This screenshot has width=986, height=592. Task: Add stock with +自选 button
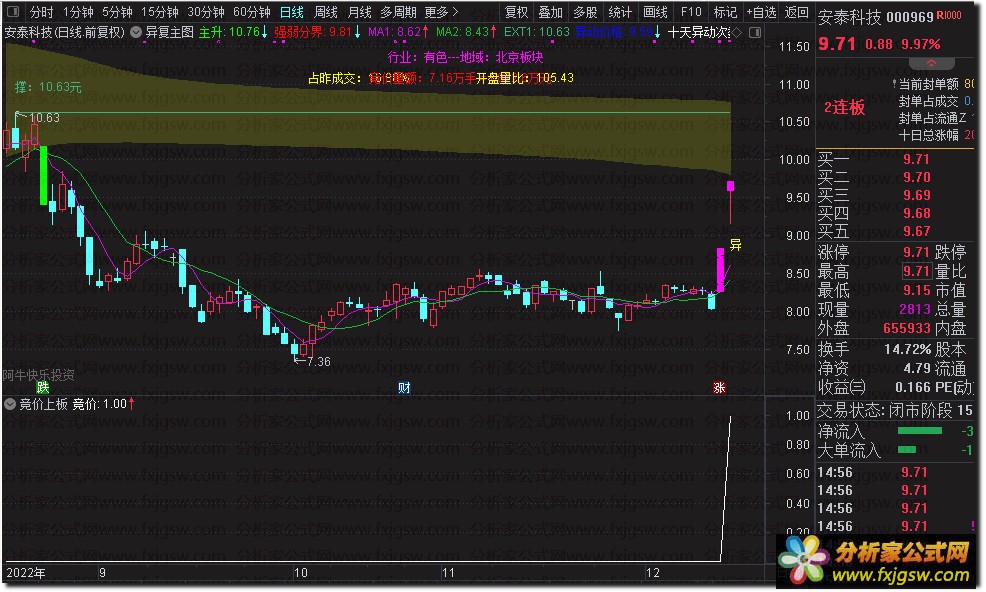pyautogui.click(x=762, y=12)
